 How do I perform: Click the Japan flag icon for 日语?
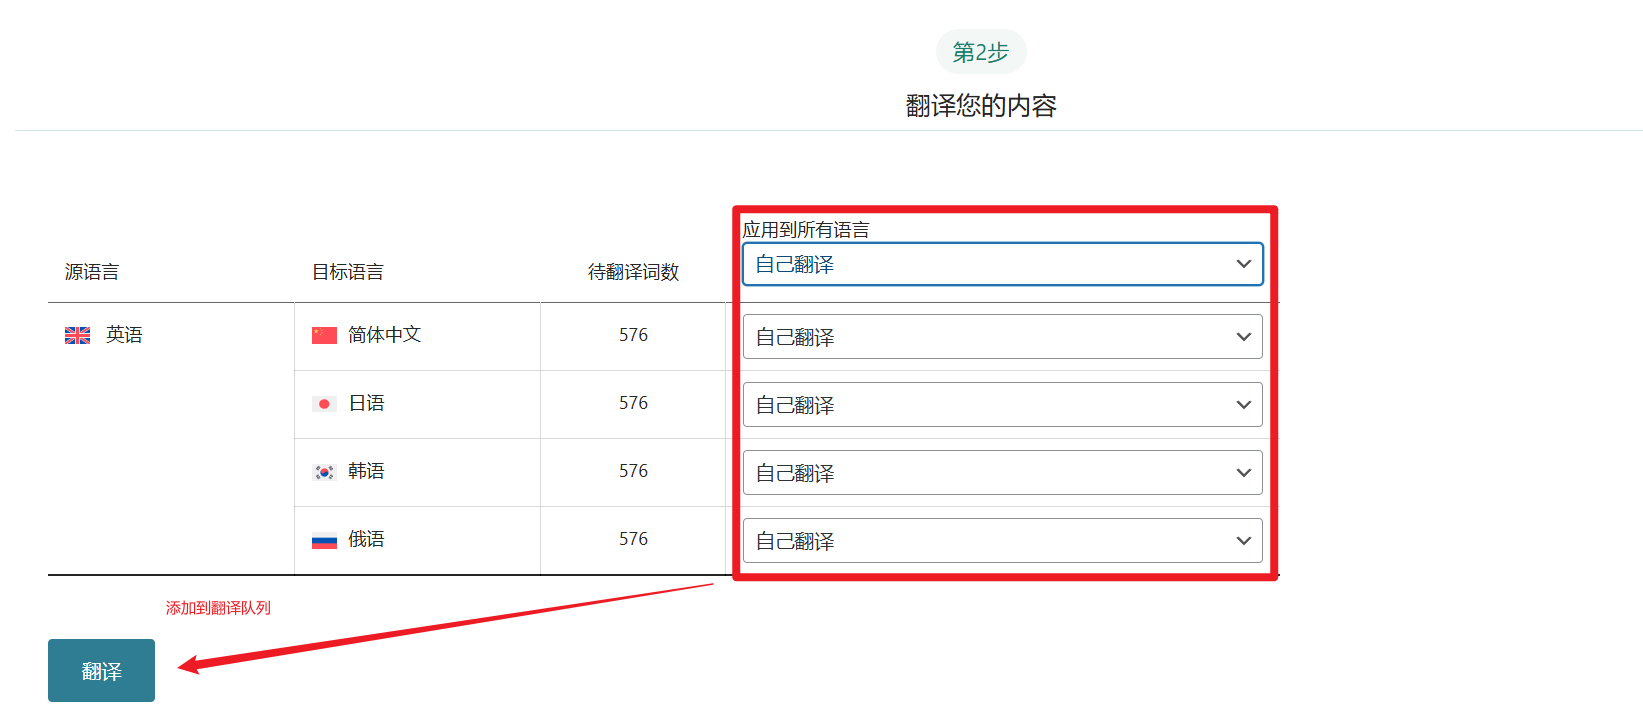[324, 404]
